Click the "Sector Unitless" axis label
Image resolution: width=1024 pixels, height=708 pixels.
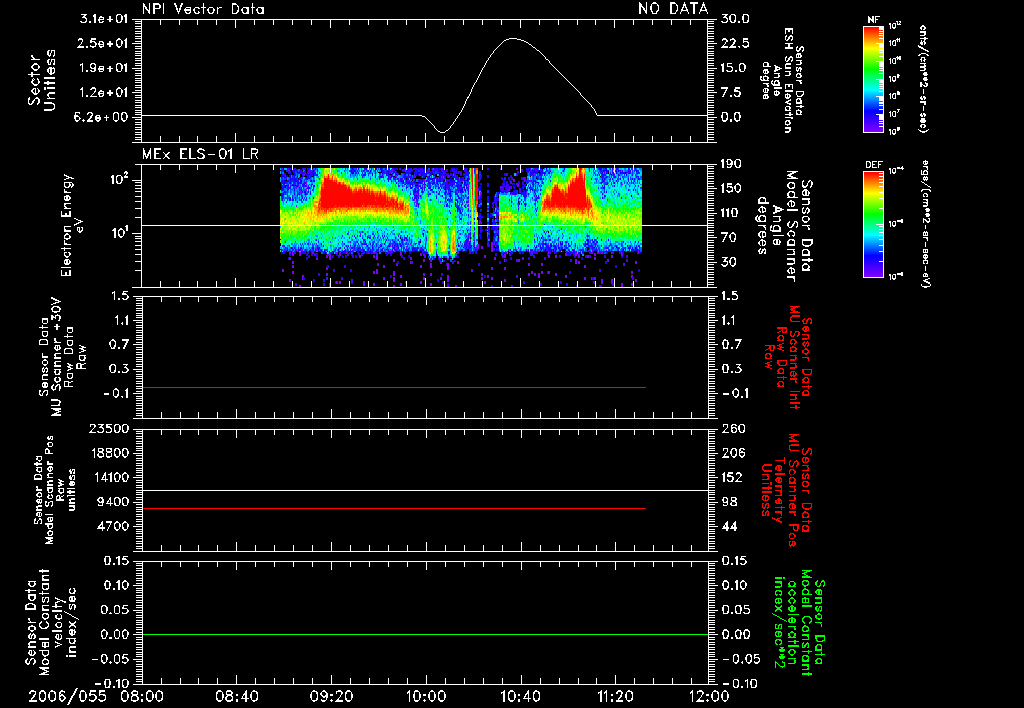tap(42, 80)
